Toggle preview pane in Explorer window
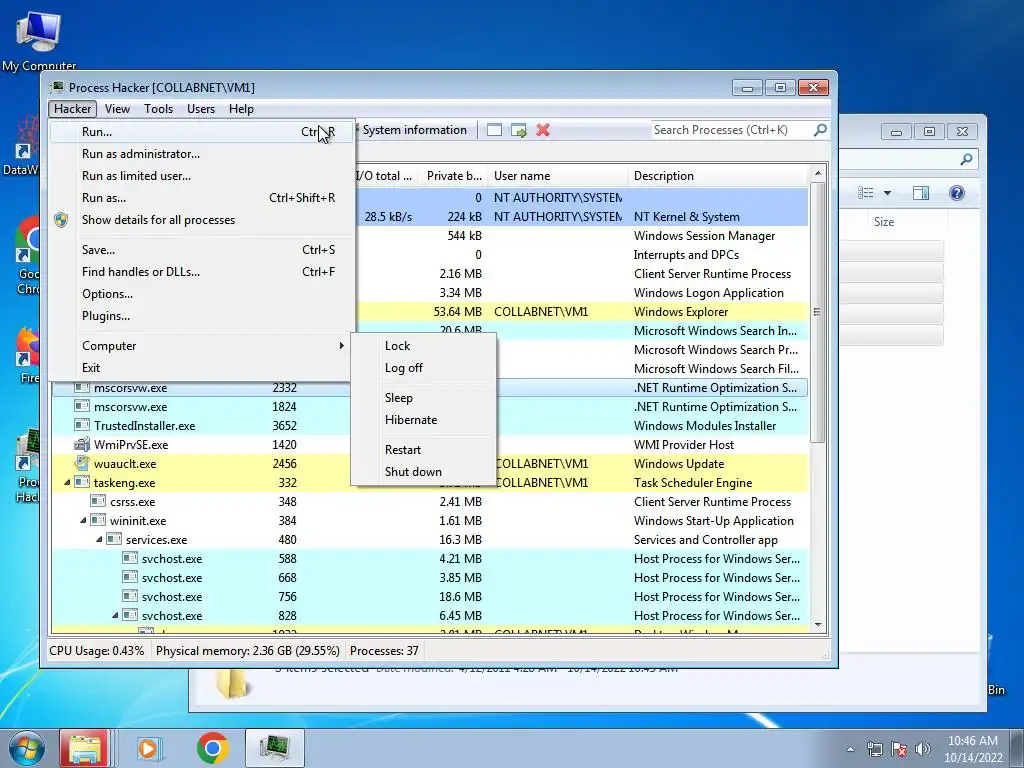The width and height of the screenshot is (1024, 768). click(921, 193)
